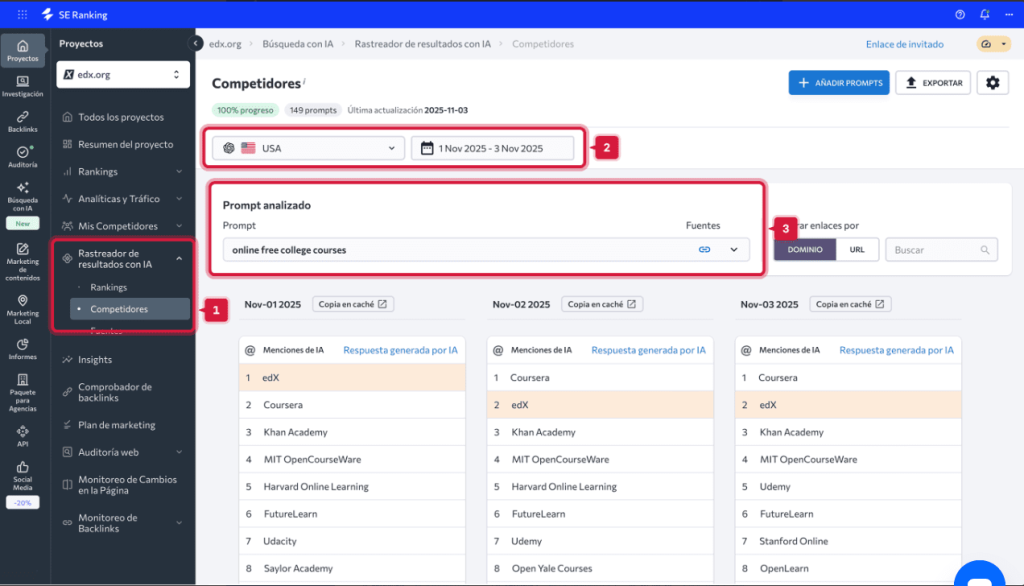
Task: Open the USA country dropdown
Action: coord(308,148)
